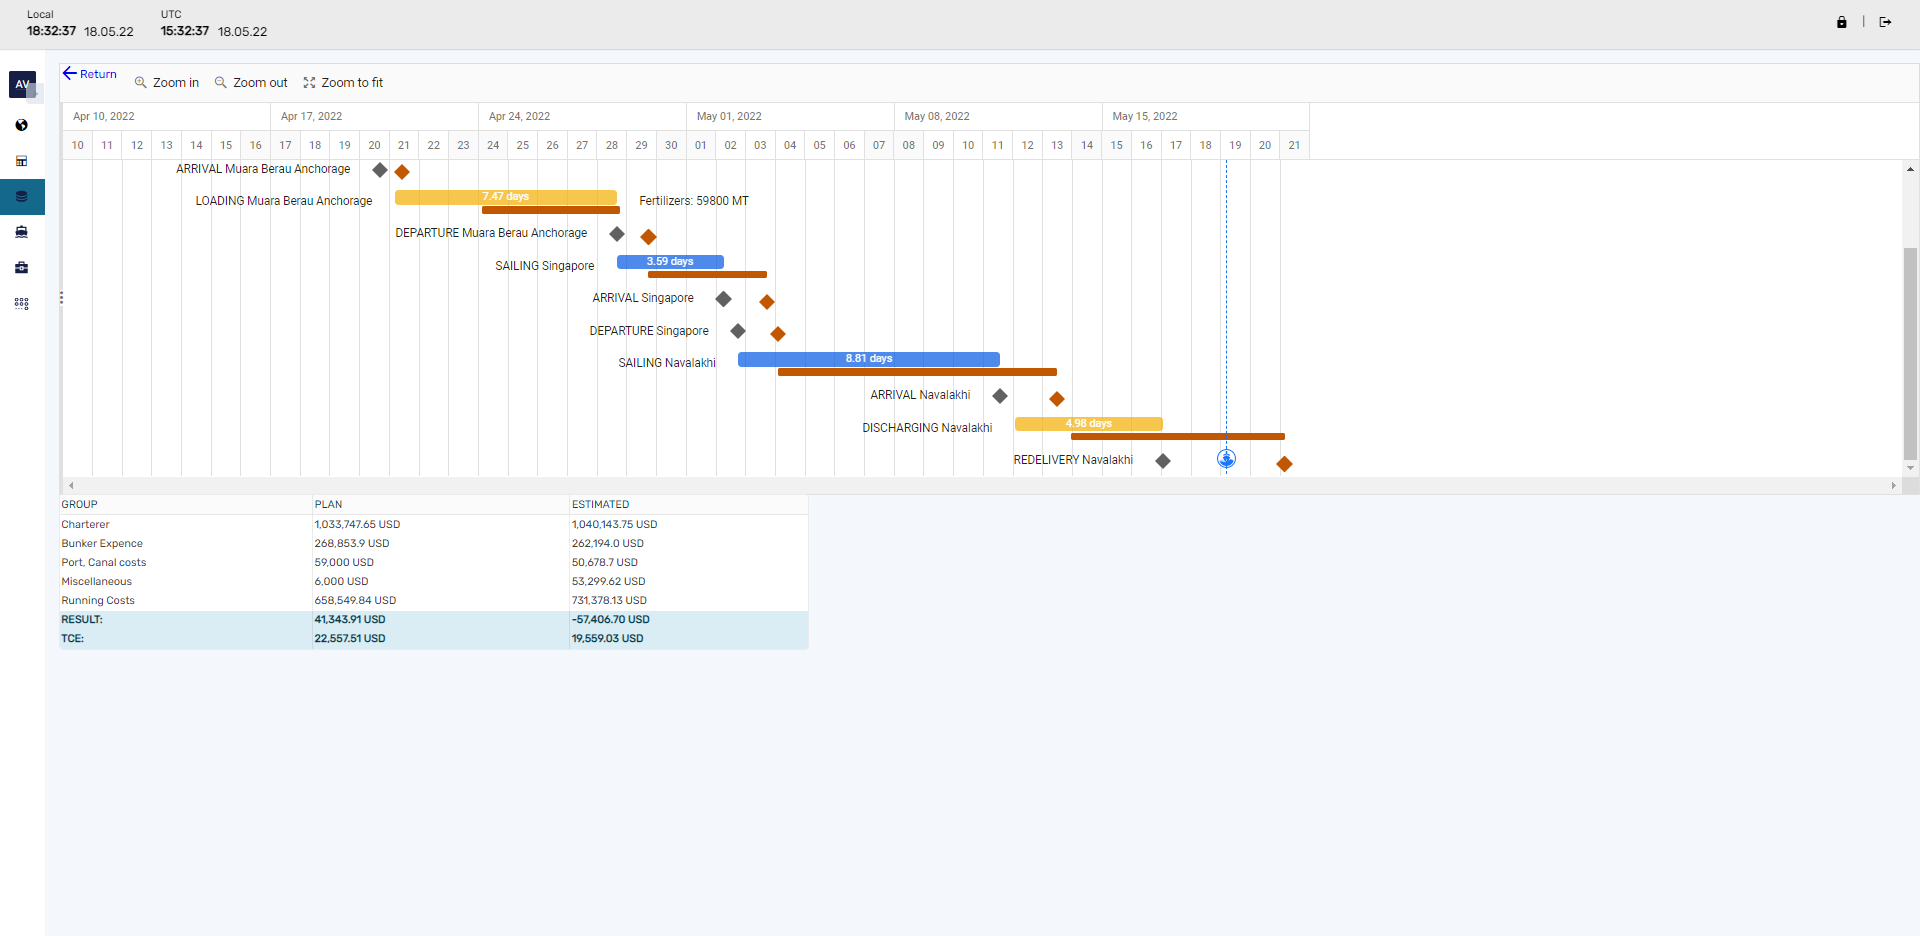Click the current vessel position marker
This screenshot has width=1920, height=936.
pyautogui.click(x=1226, y=459)
